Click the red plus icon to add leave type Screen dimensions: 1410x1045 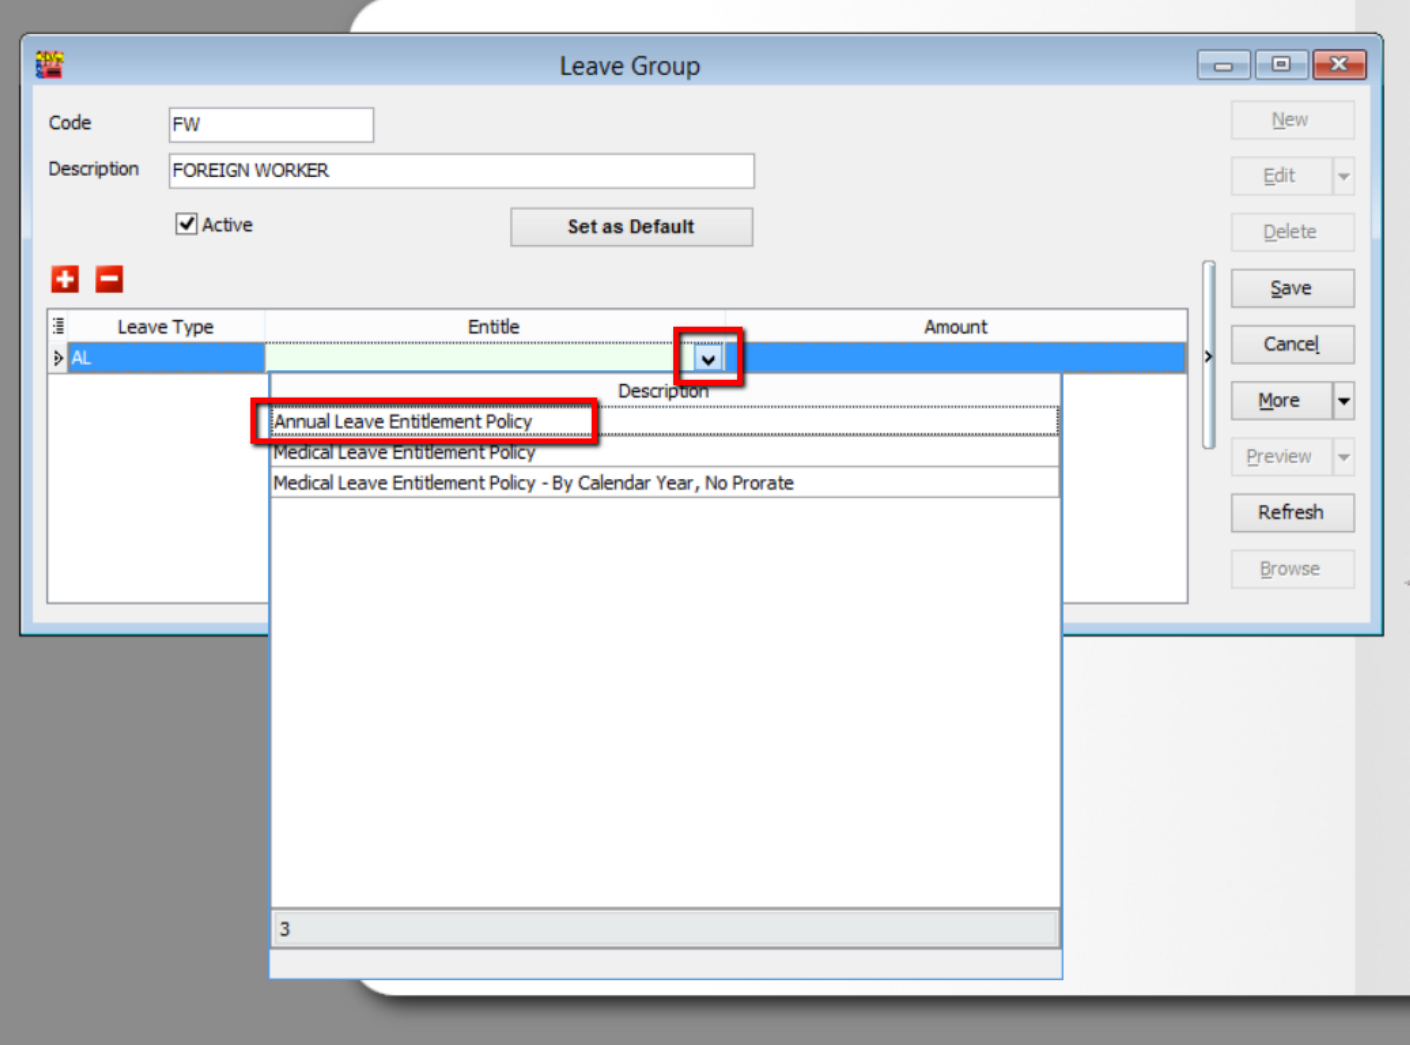(64, 279)
